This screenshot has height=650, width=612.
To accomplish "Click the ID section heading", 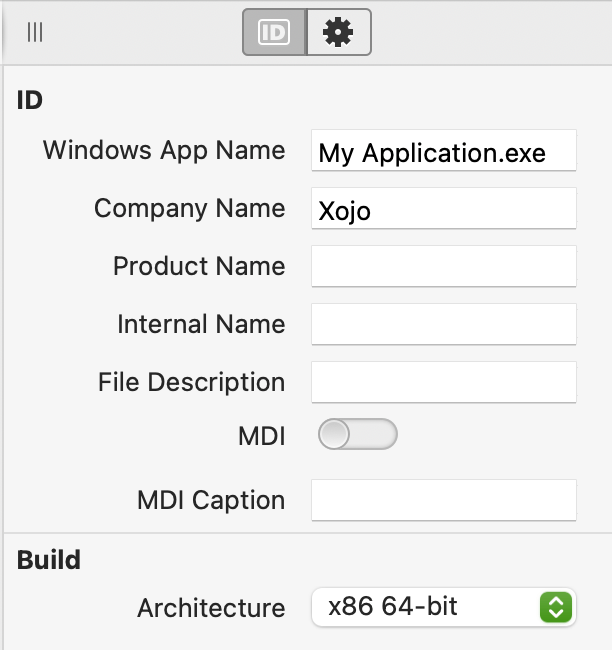I will (29, 100).
